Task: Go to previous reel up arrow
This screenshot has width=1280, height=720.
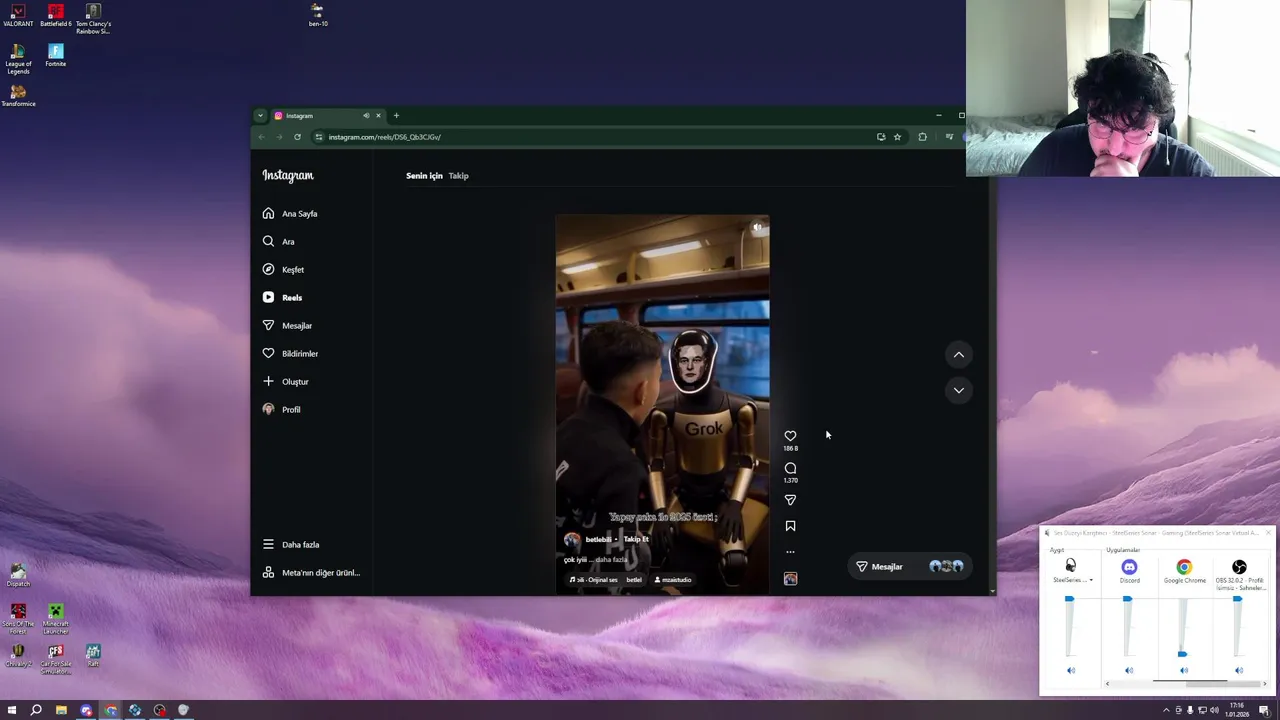Action: (958, 354)
